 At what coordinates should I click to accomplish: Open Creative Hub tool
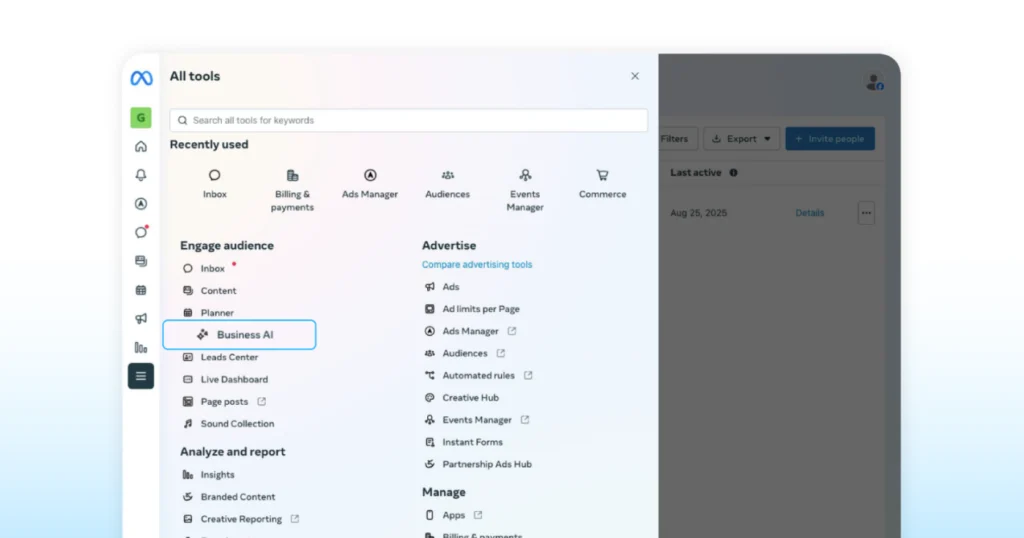tap(470, 398)
